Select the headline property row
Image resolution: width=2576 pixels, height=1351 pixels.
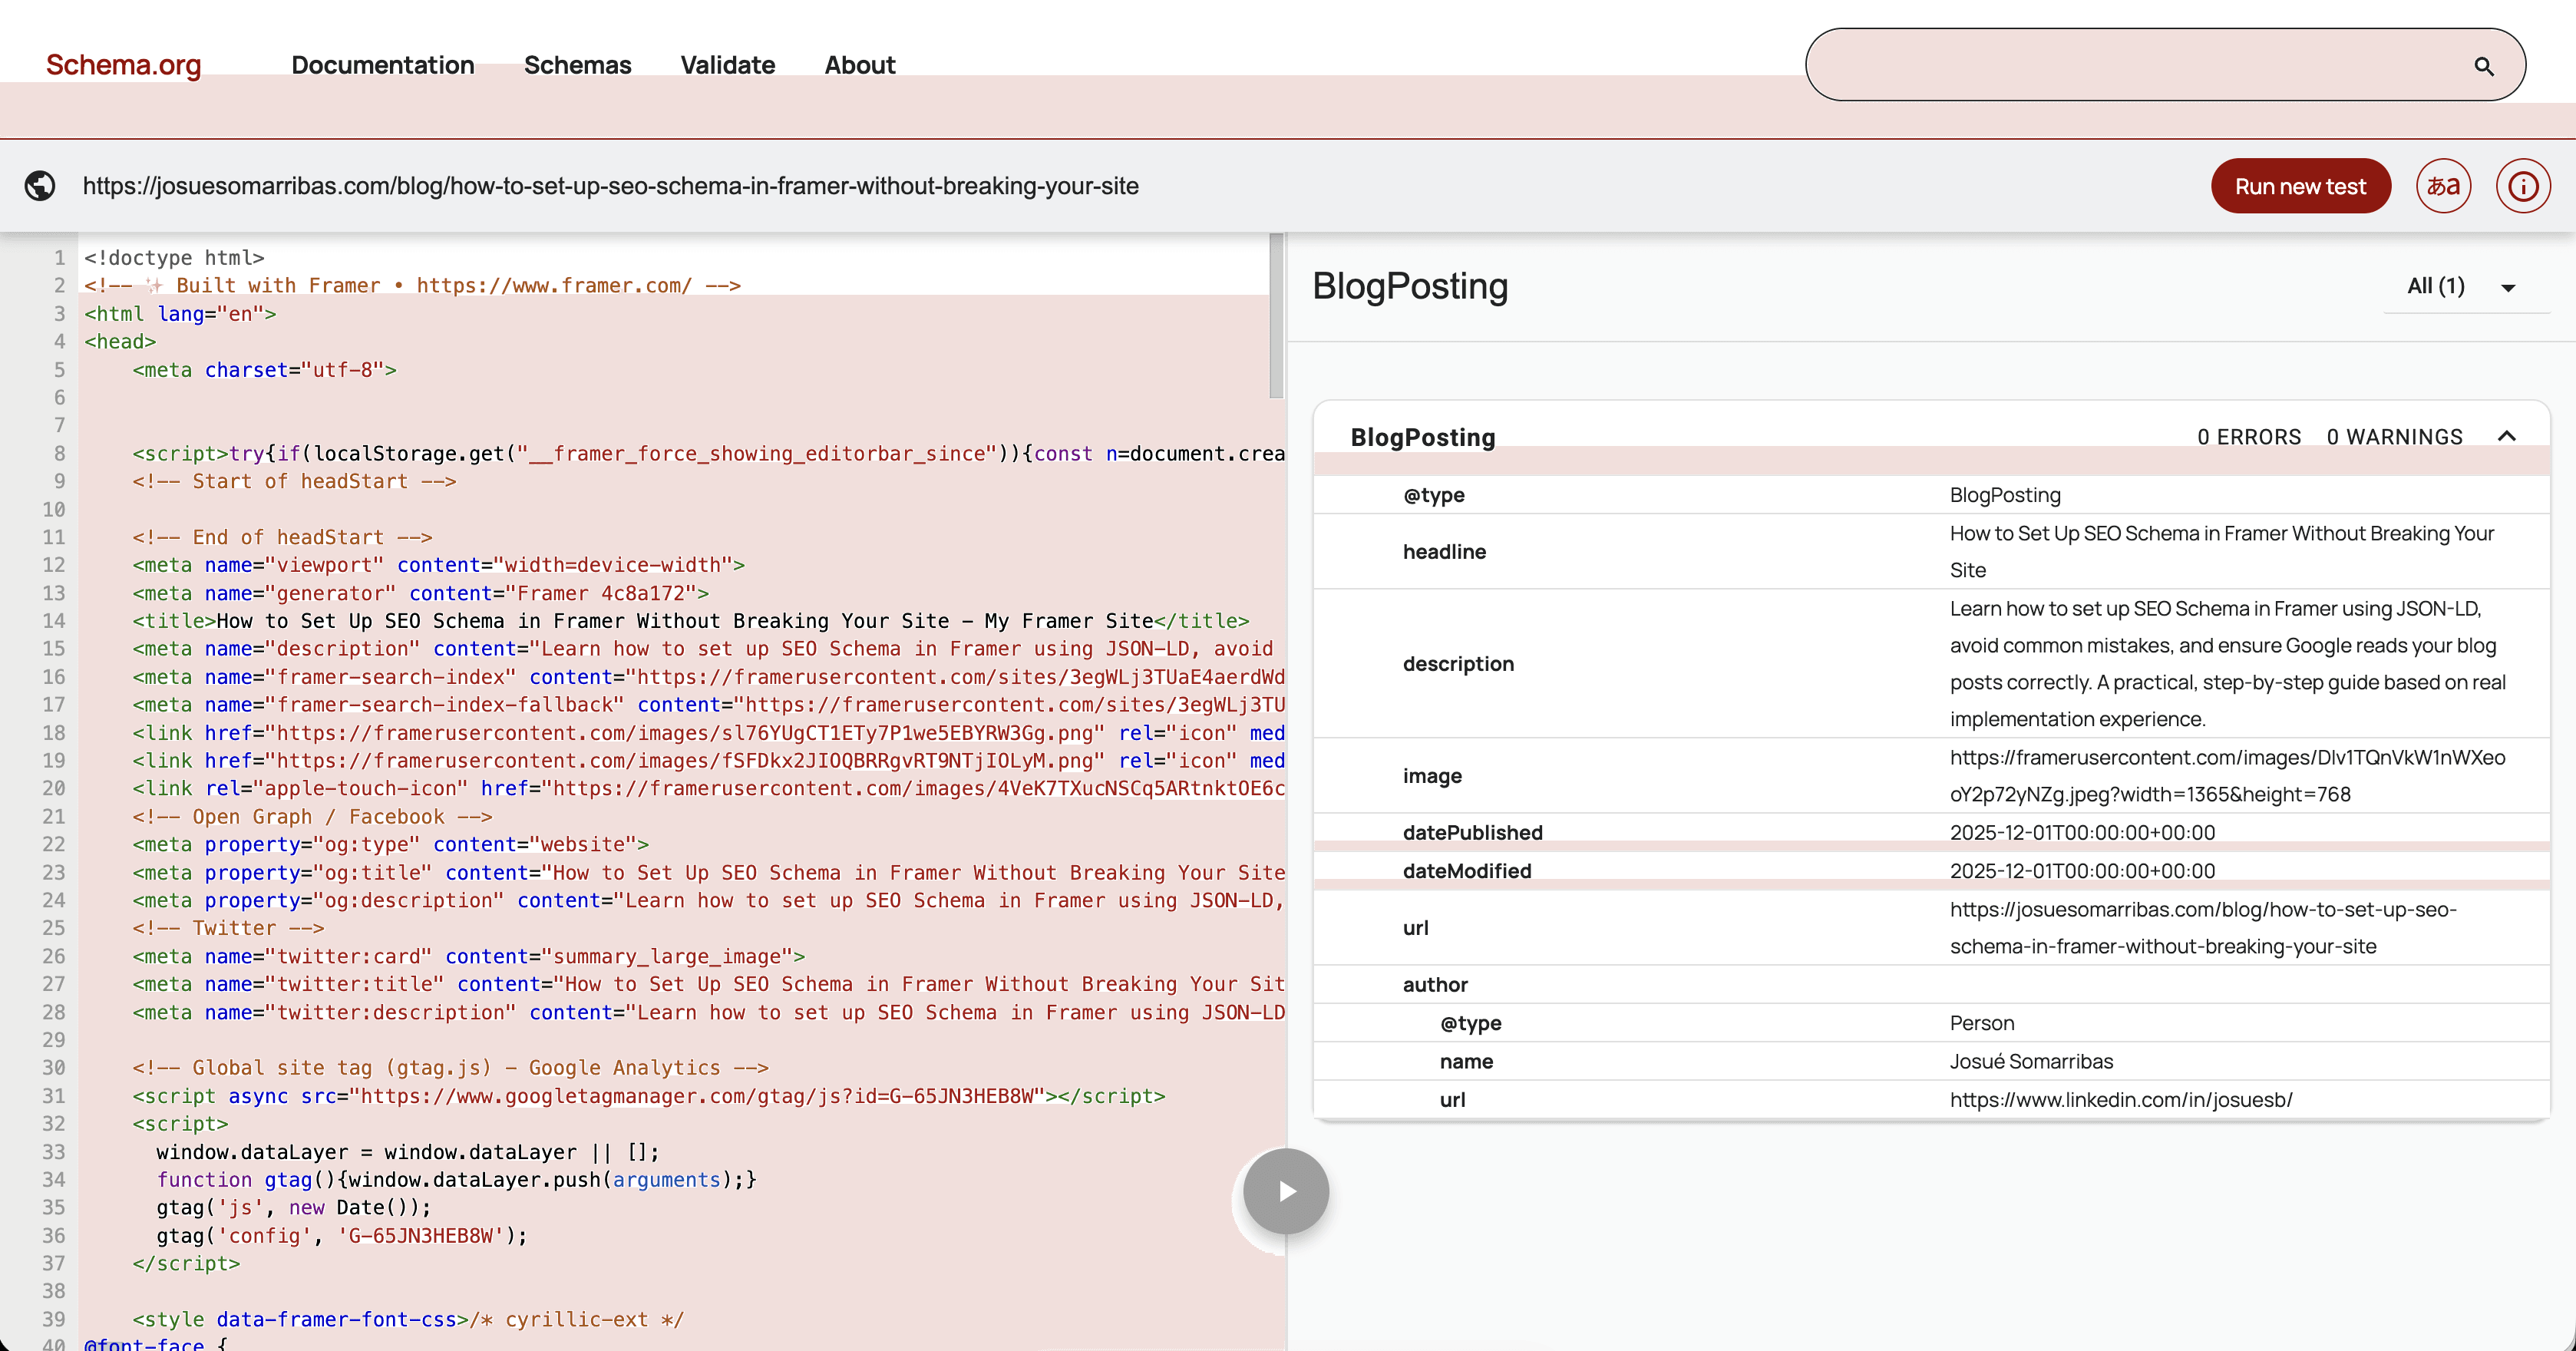(x=1930, y=551)
